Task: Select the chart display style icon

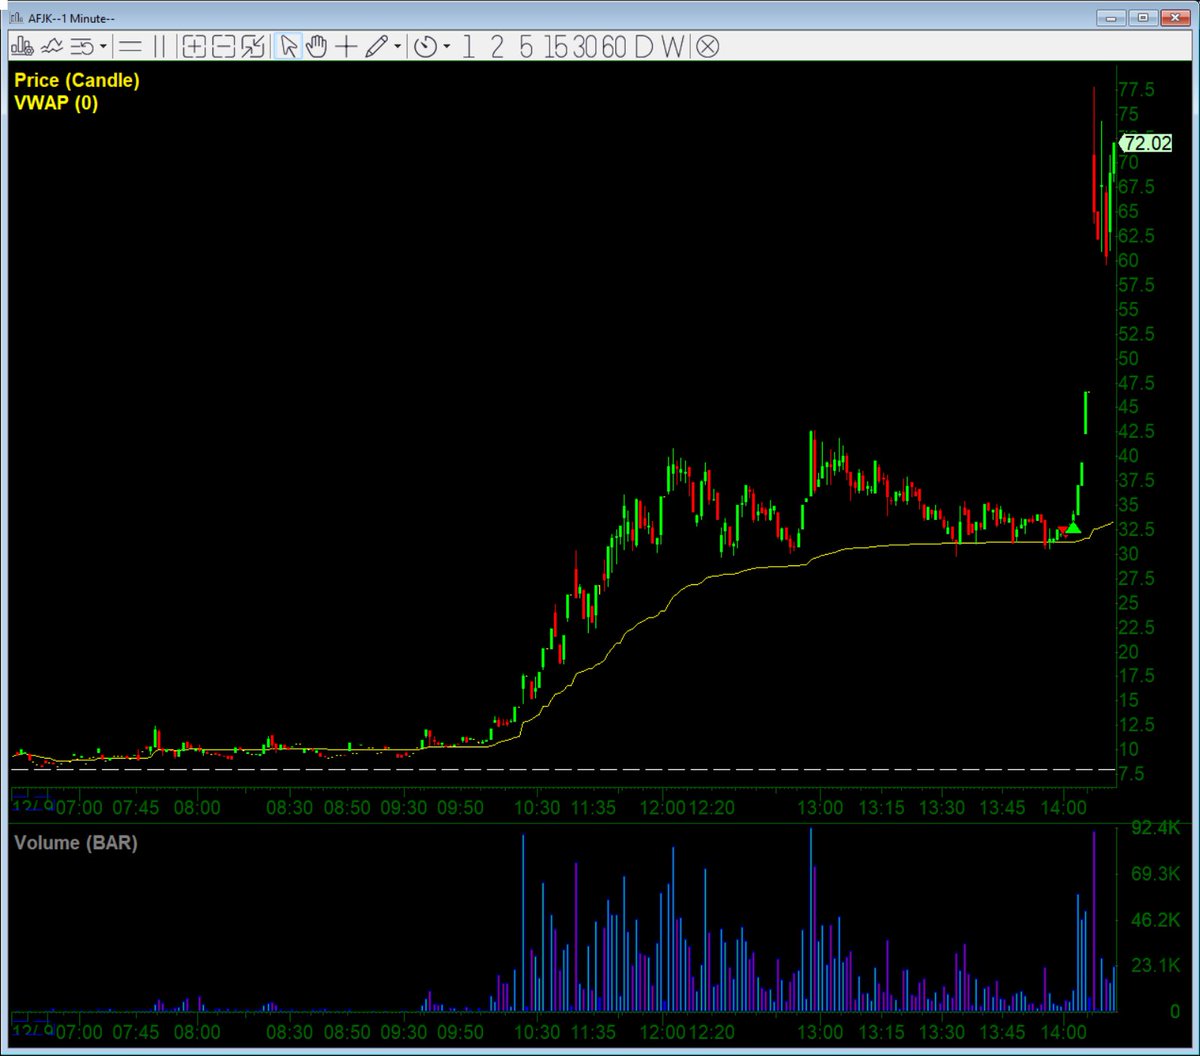Action: pyautogui.click(x=83, y=46)
